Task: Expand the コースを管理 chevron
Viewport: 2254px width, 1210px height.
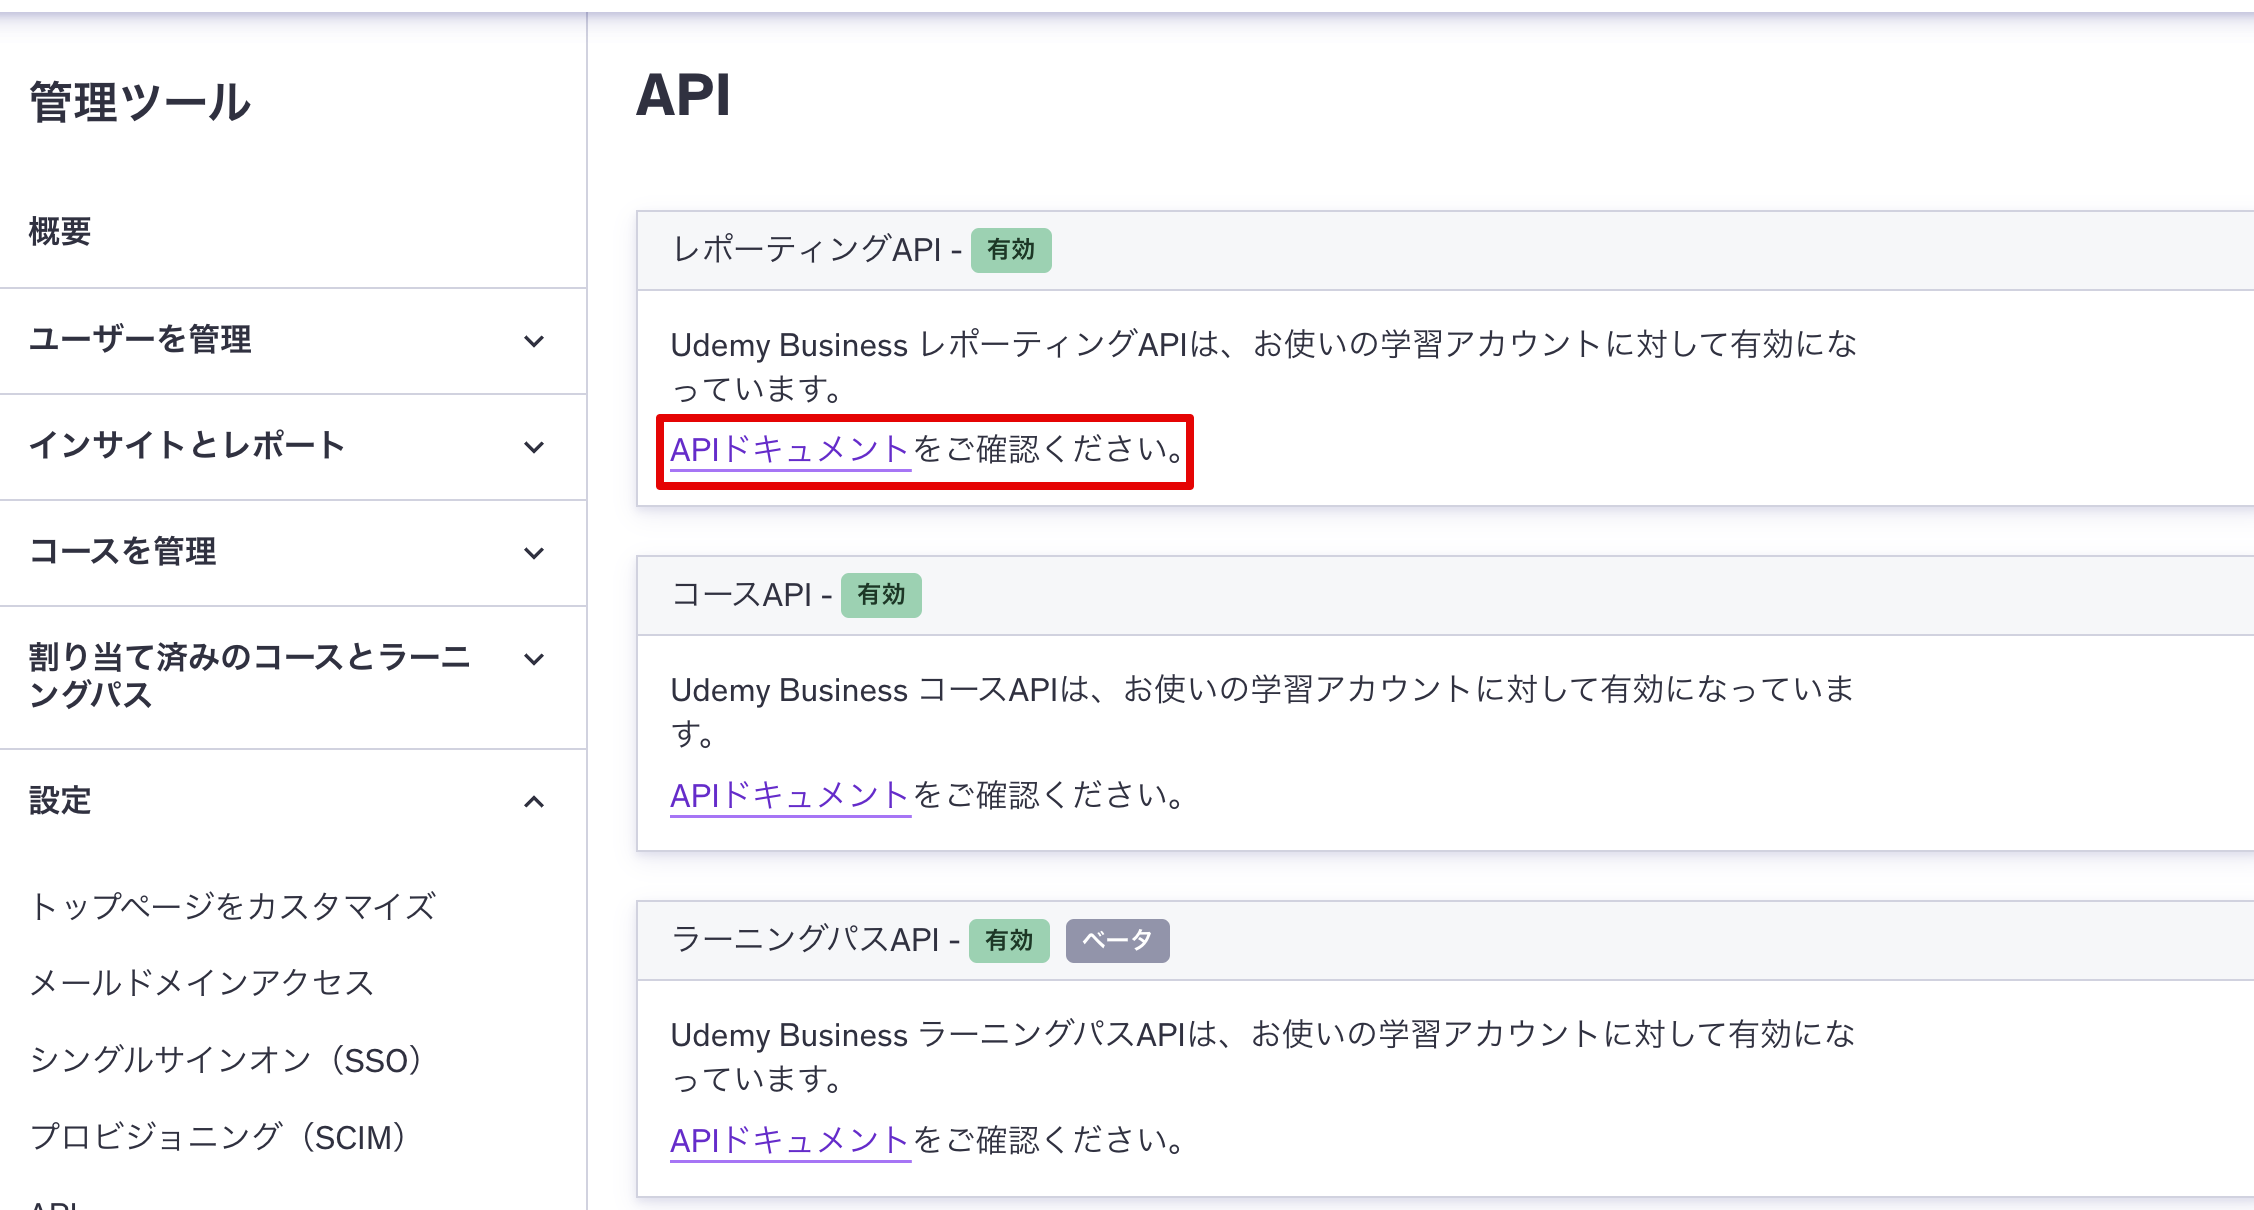Action: click(x=534, y=553)
